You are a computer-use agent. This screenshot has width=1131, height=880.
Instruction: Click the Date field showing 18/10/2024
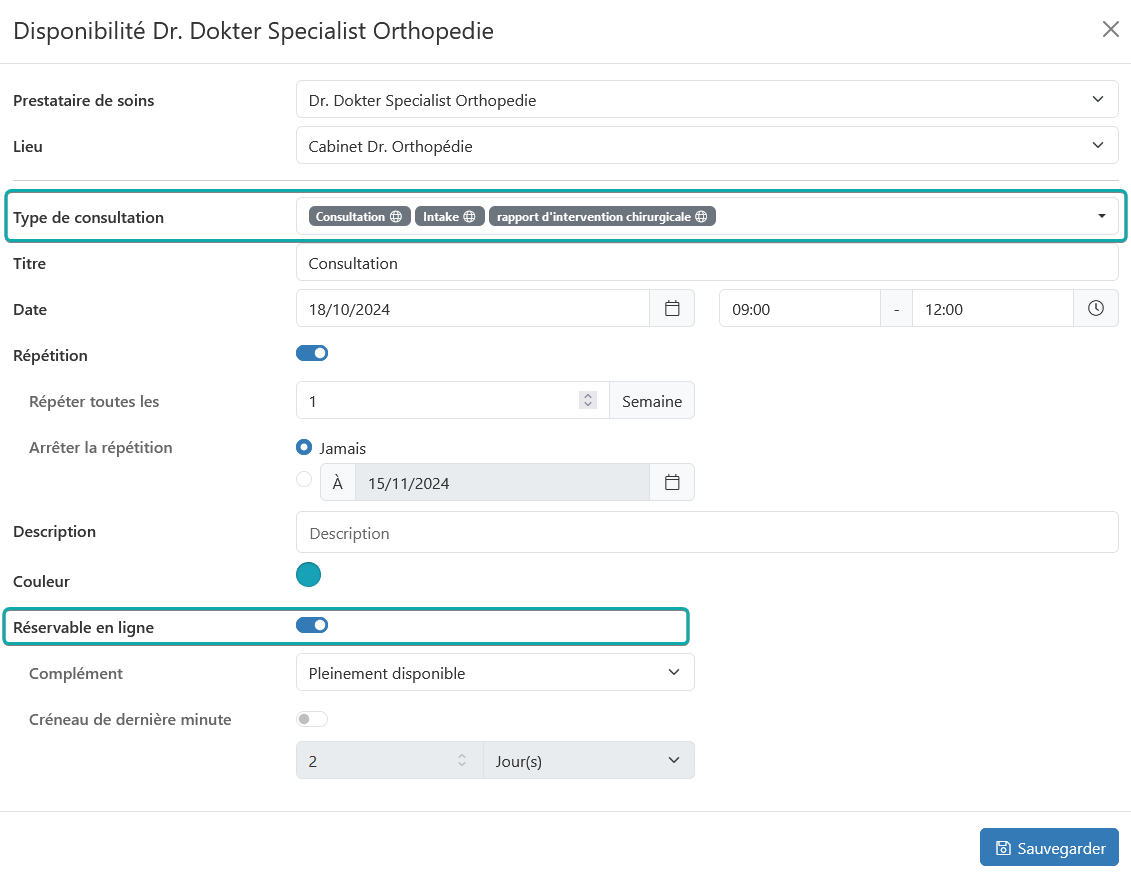pyautogui.click(x=473, y=309)
